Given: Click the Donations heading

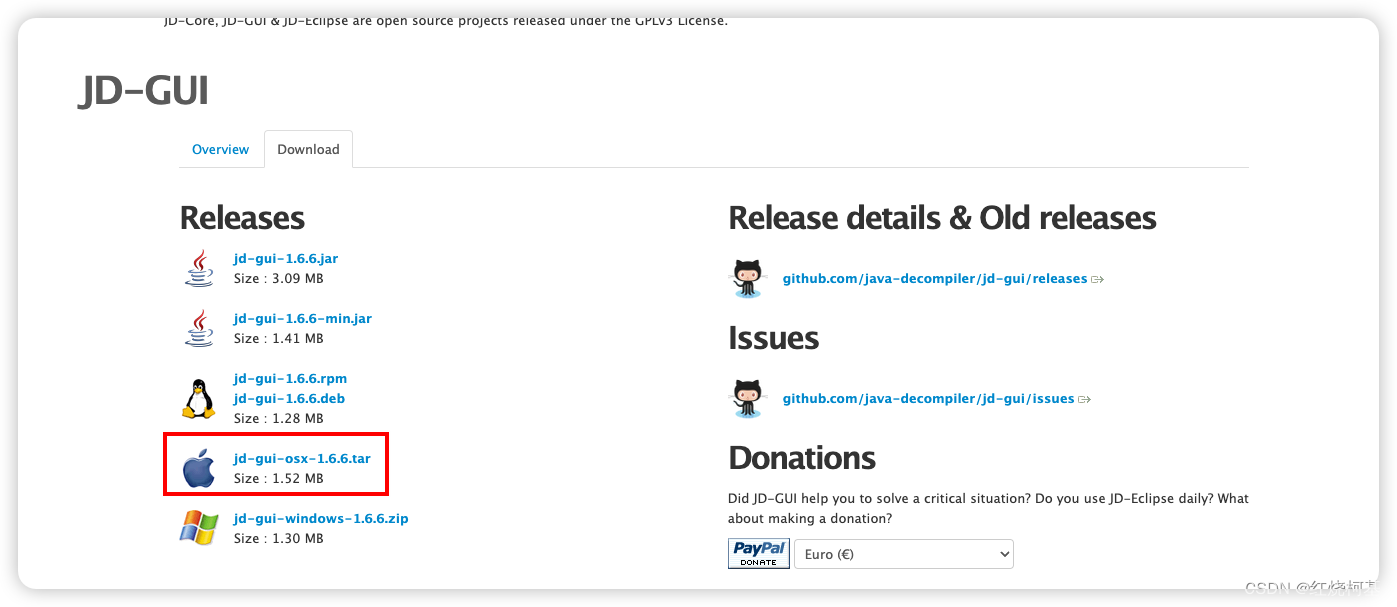Looking at the screenshot, I should [x=802, y=457].
